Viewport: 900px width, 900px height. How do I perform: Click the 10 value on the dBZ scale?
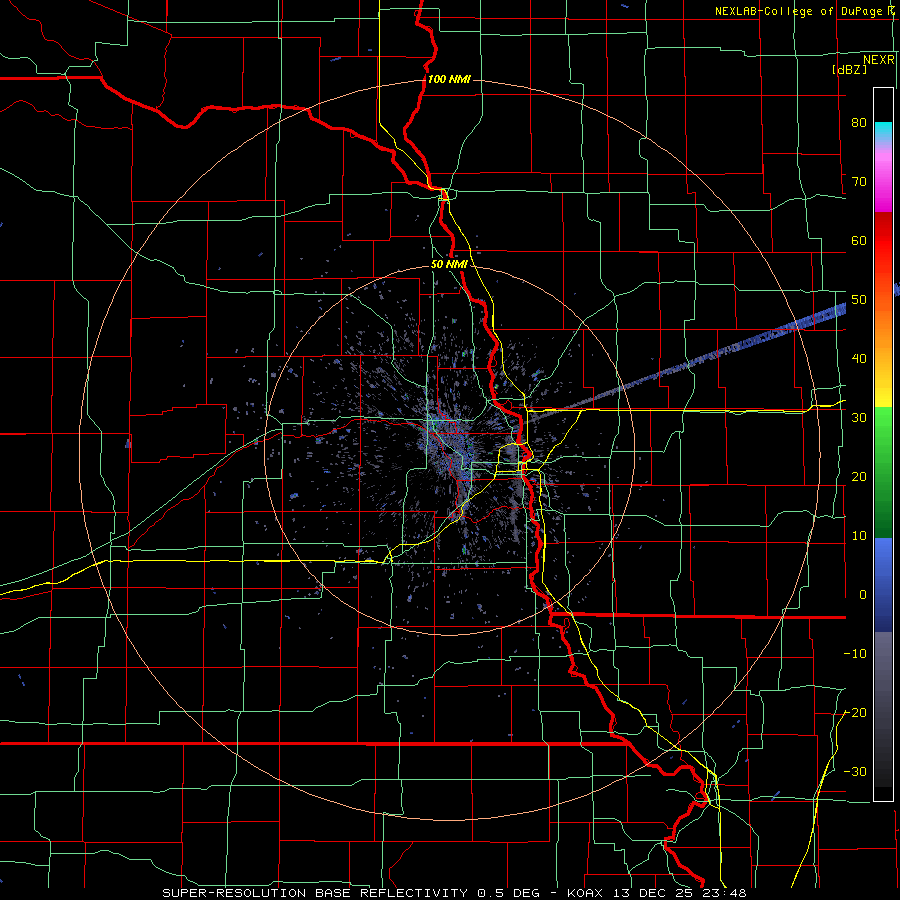pos(859,536)
